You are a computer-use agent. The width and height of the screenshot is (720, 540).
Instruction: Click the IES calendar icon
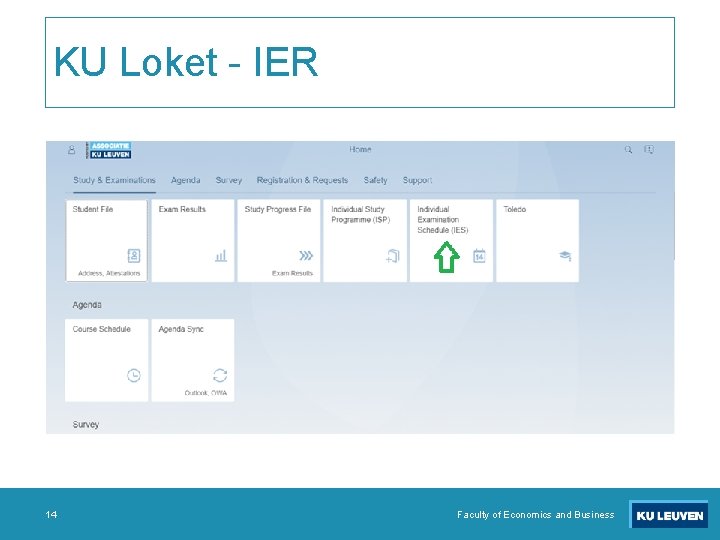click(x=479, y=256)
